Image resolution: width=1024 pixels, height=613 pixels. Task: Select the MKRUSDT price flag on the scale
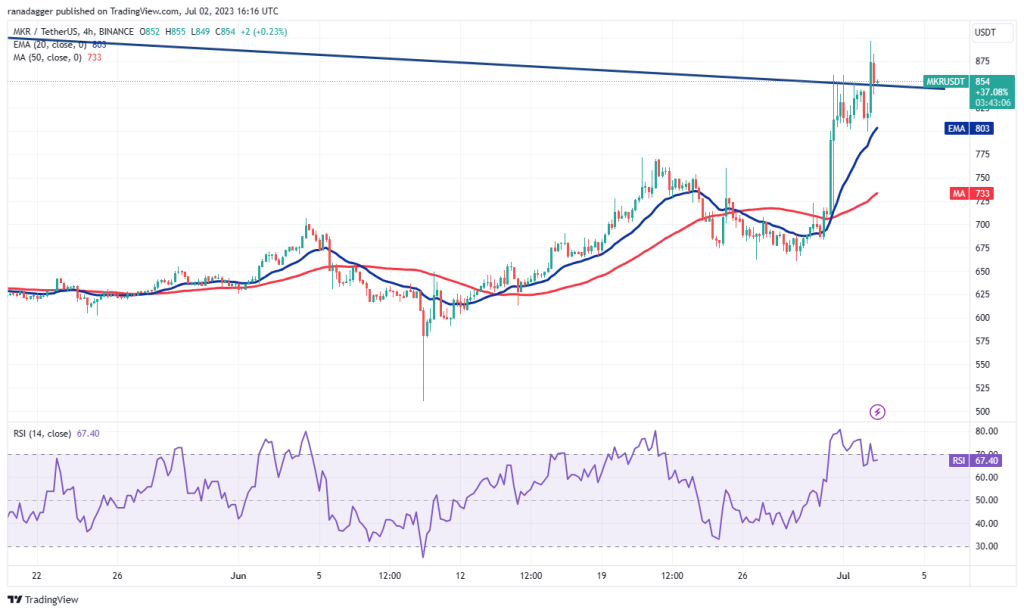click(x=947, y=82)
